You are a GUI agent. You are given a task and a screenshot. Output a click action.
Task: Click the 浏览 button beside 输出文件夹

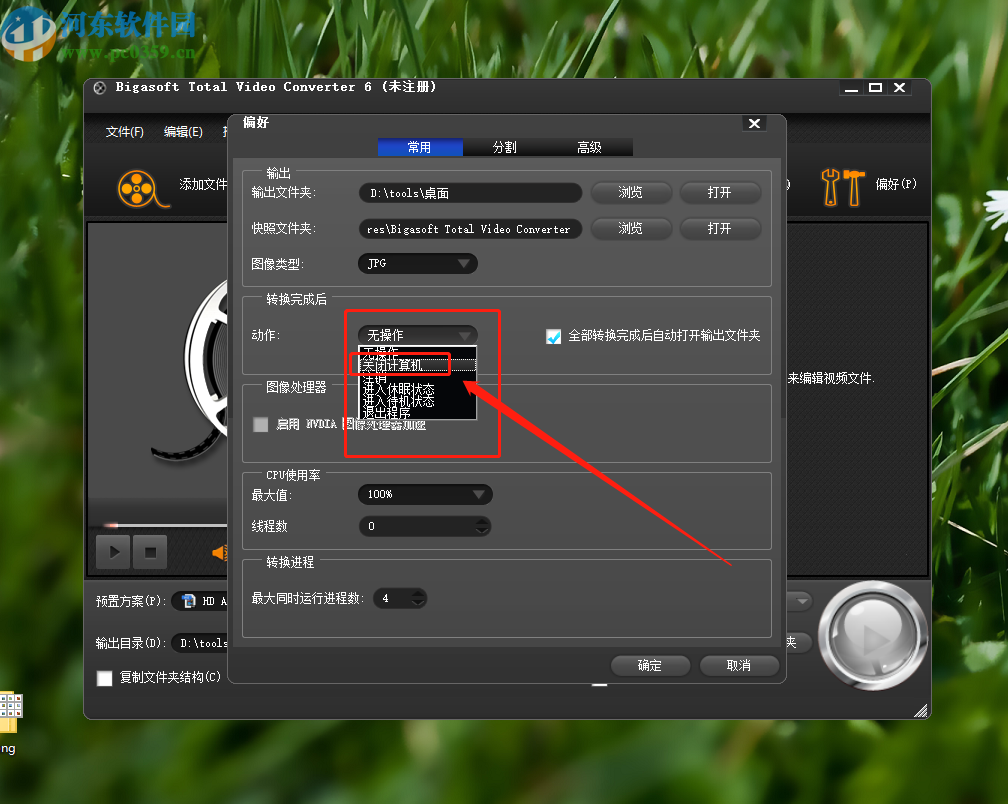631,192
